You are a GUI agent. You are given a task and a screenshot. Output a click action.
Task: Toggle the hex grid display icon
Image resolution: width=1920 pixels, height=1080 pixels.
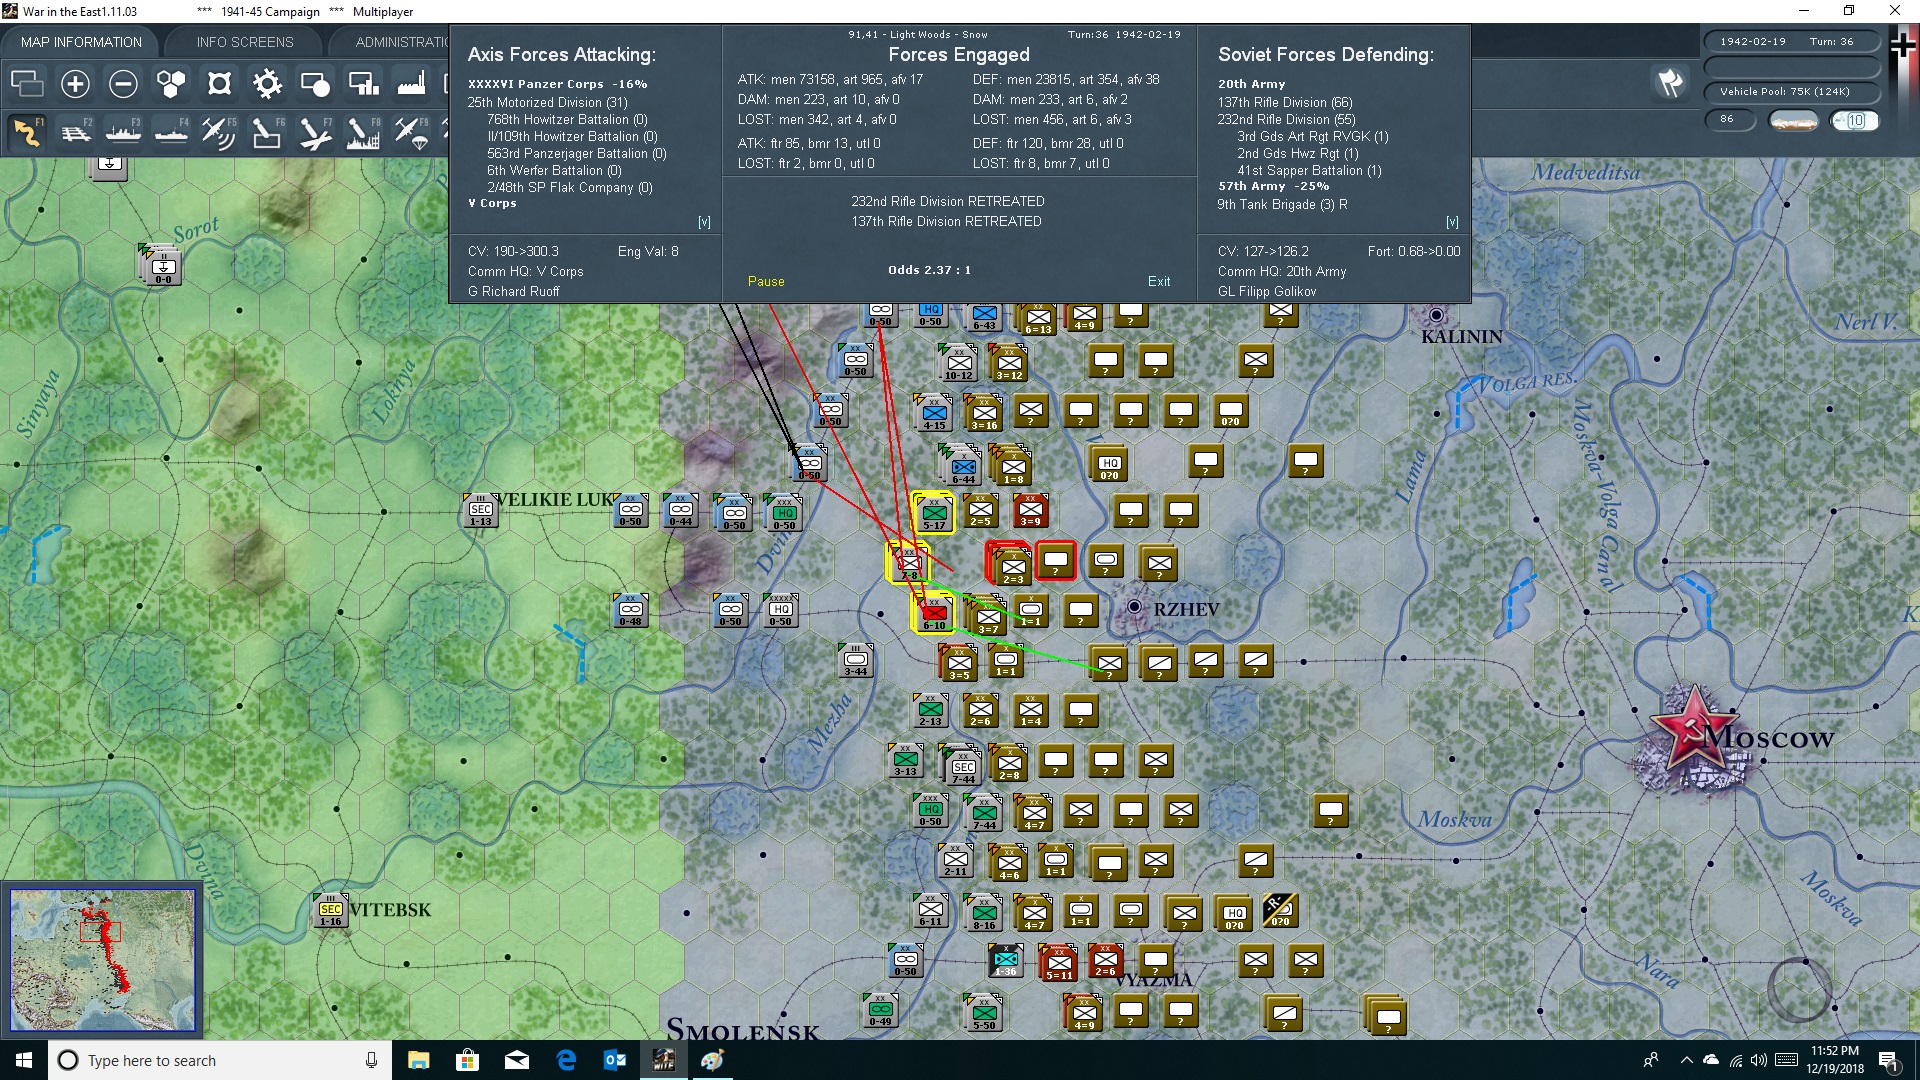point(171,84)
